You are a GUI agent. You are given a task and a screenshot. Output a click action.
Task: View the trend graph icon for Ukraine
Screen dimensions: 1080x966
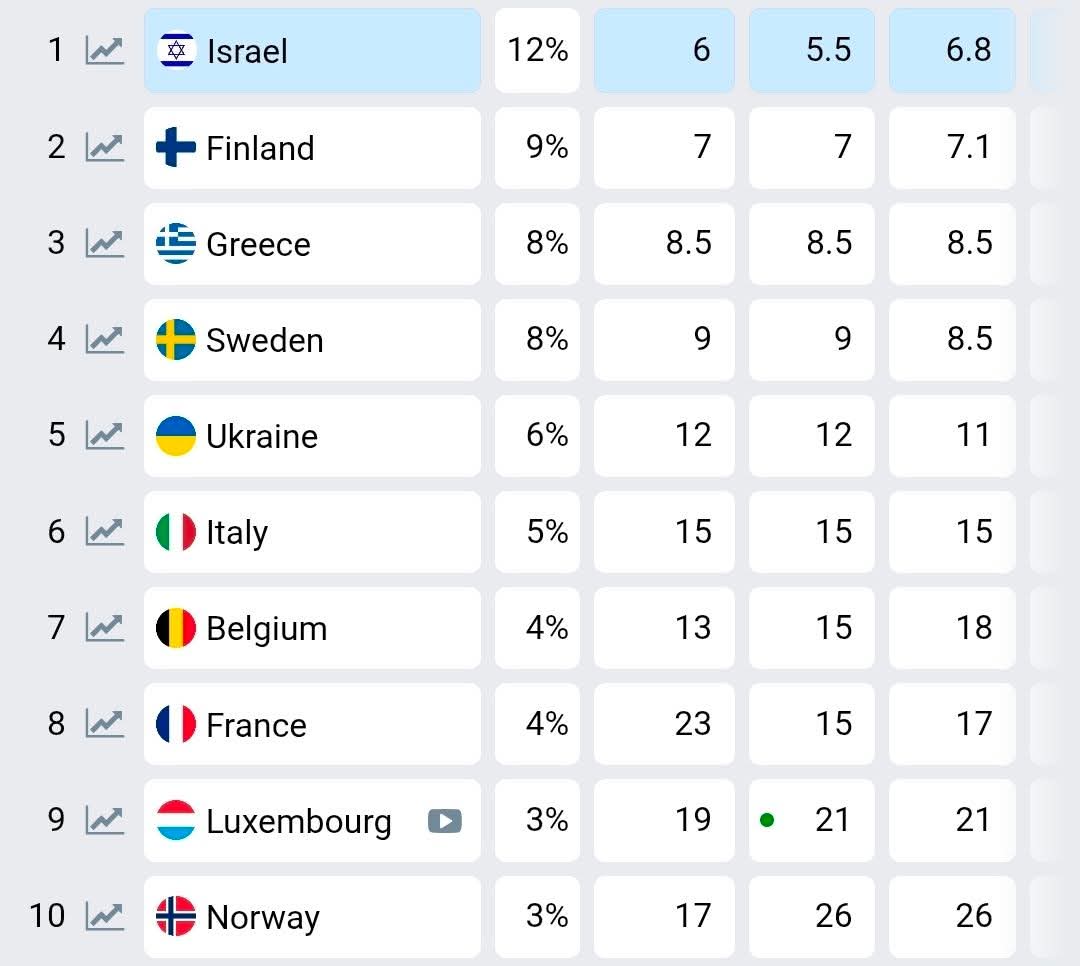click(x=104, y=436)
